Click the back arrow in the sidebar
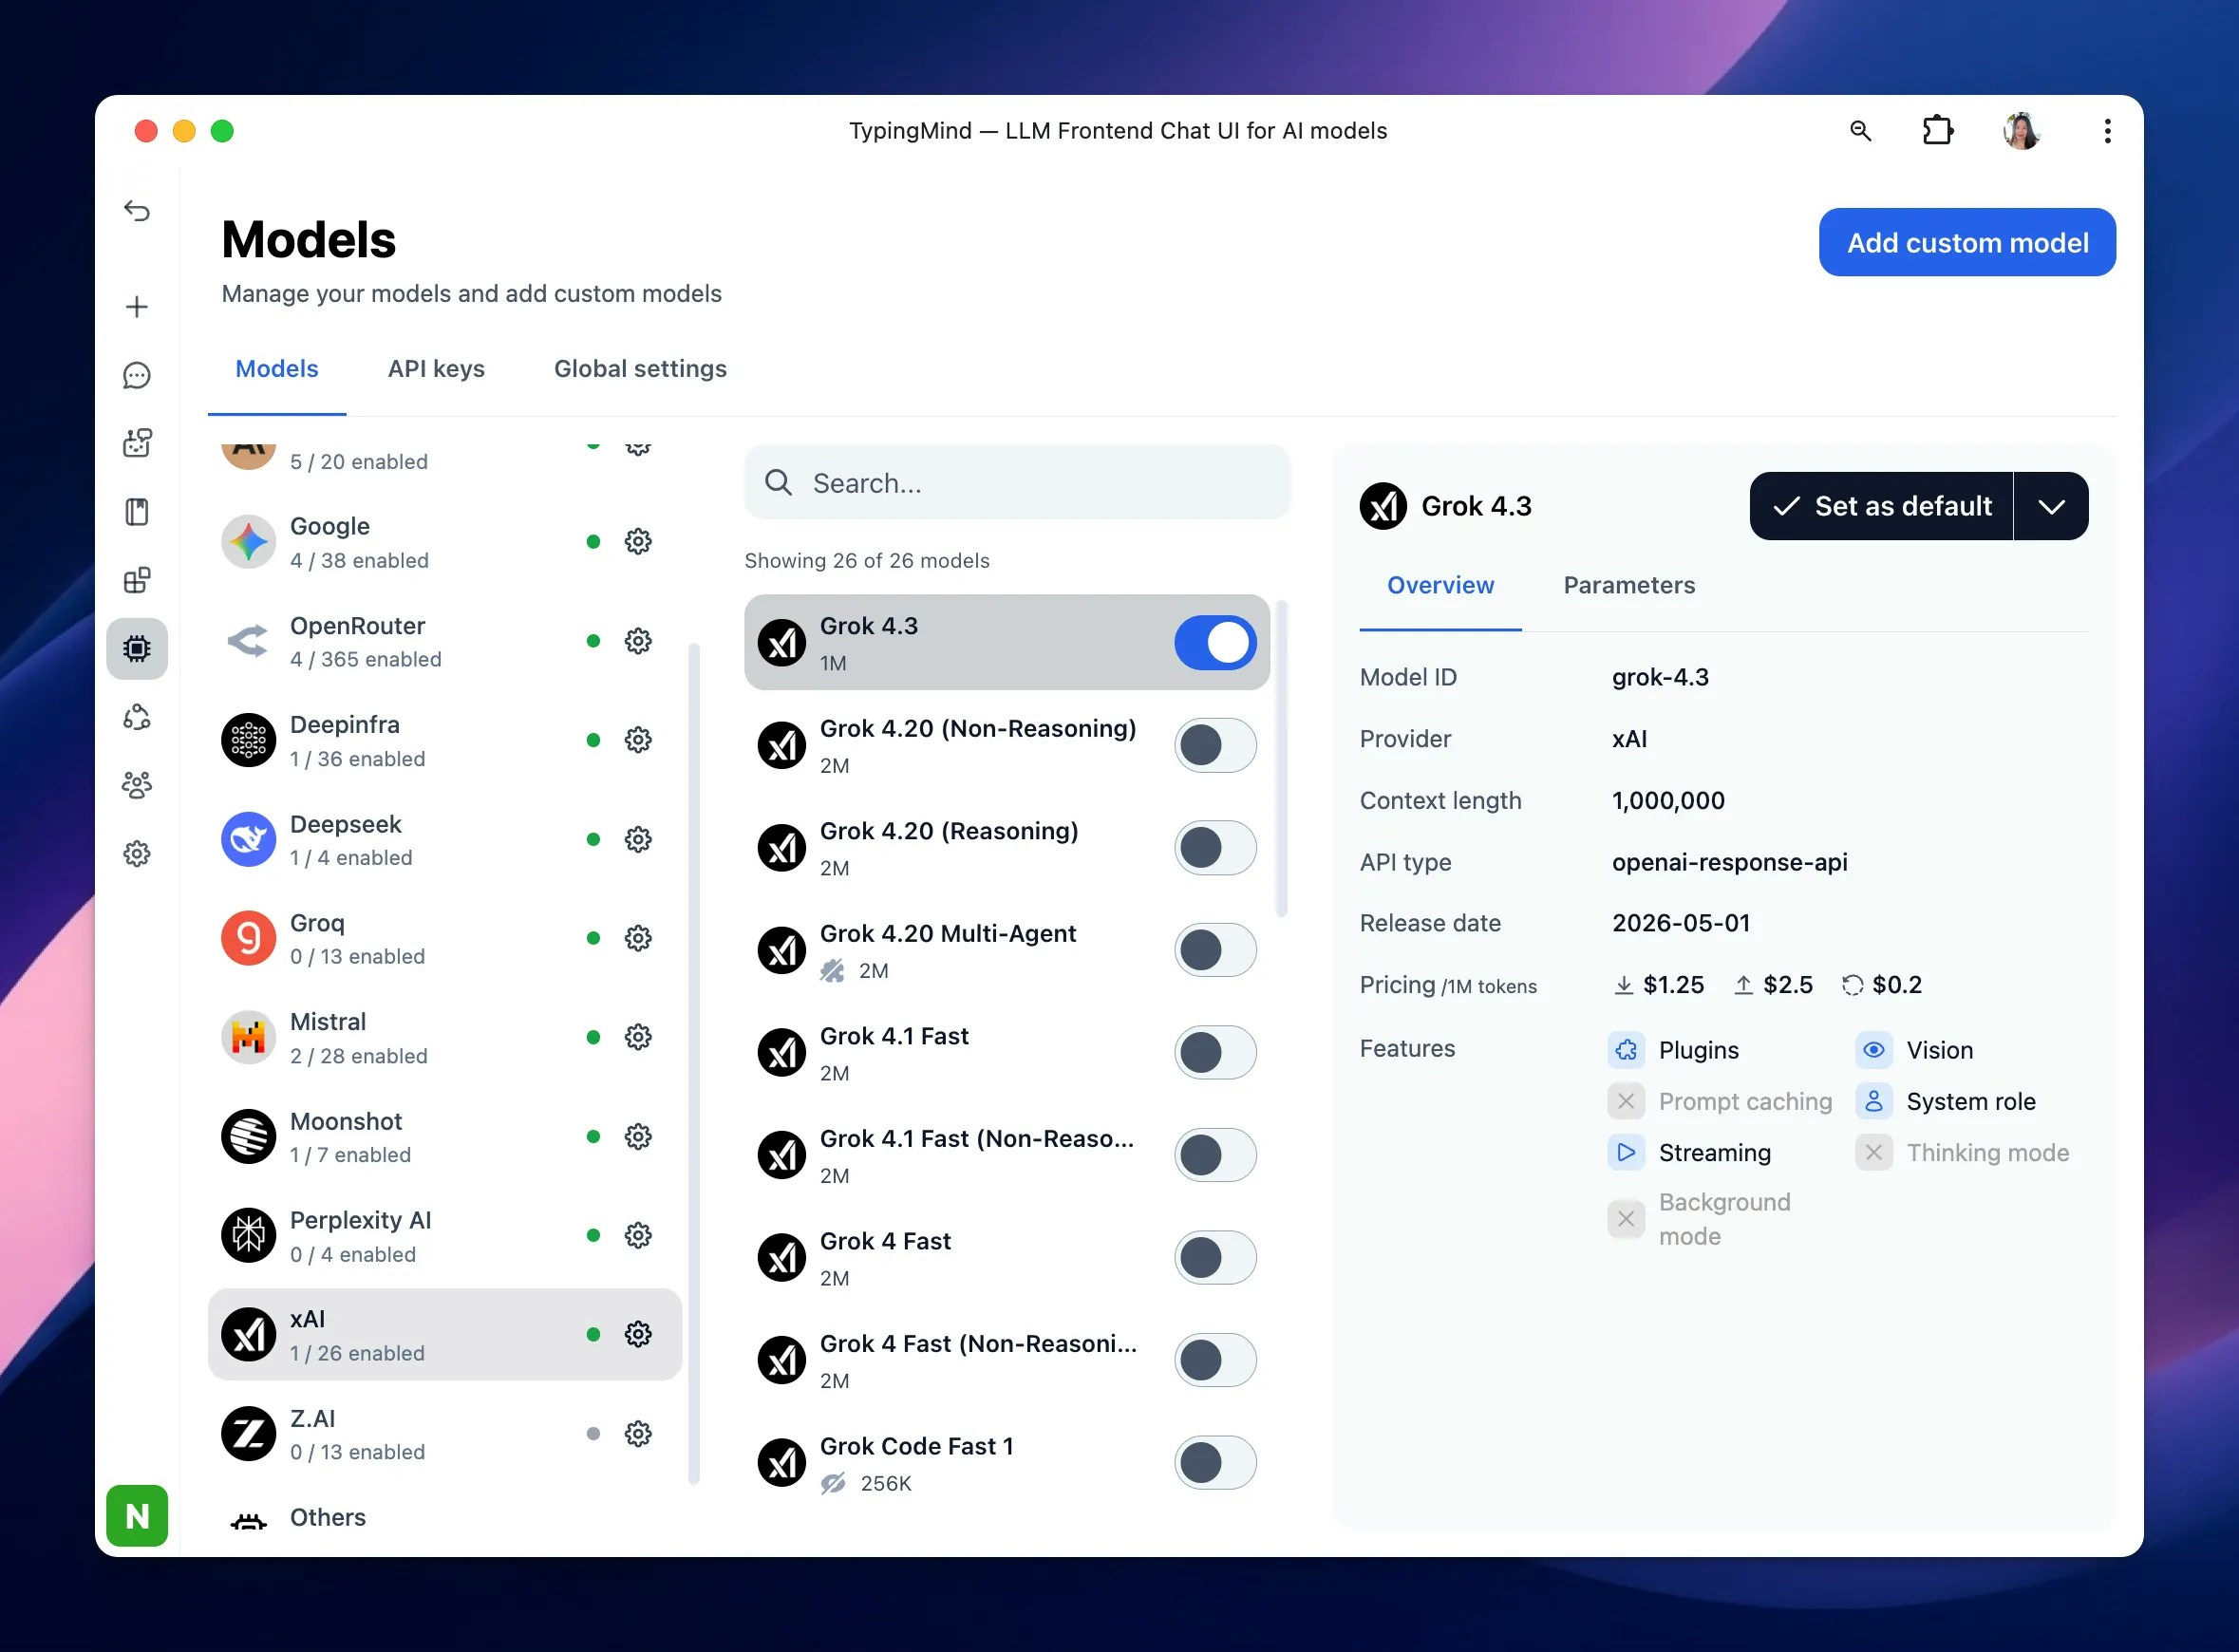2239x1652 pixels. [137, 211]
